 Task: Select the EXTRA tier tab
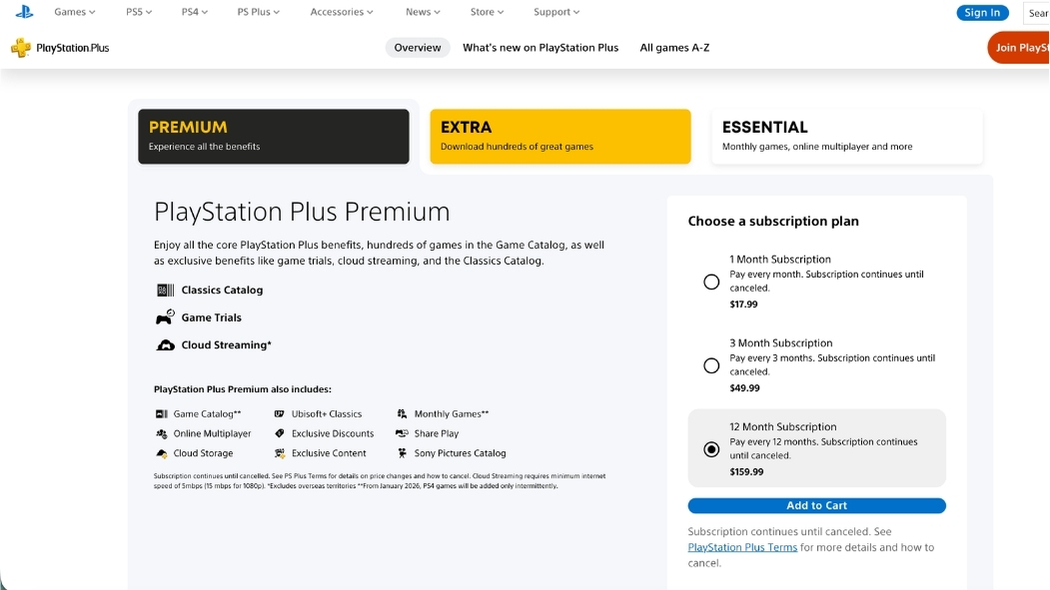(560, 137)
